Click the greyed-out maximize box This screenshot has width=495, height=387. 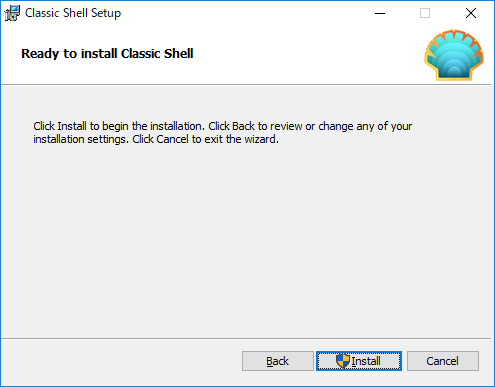425,13
